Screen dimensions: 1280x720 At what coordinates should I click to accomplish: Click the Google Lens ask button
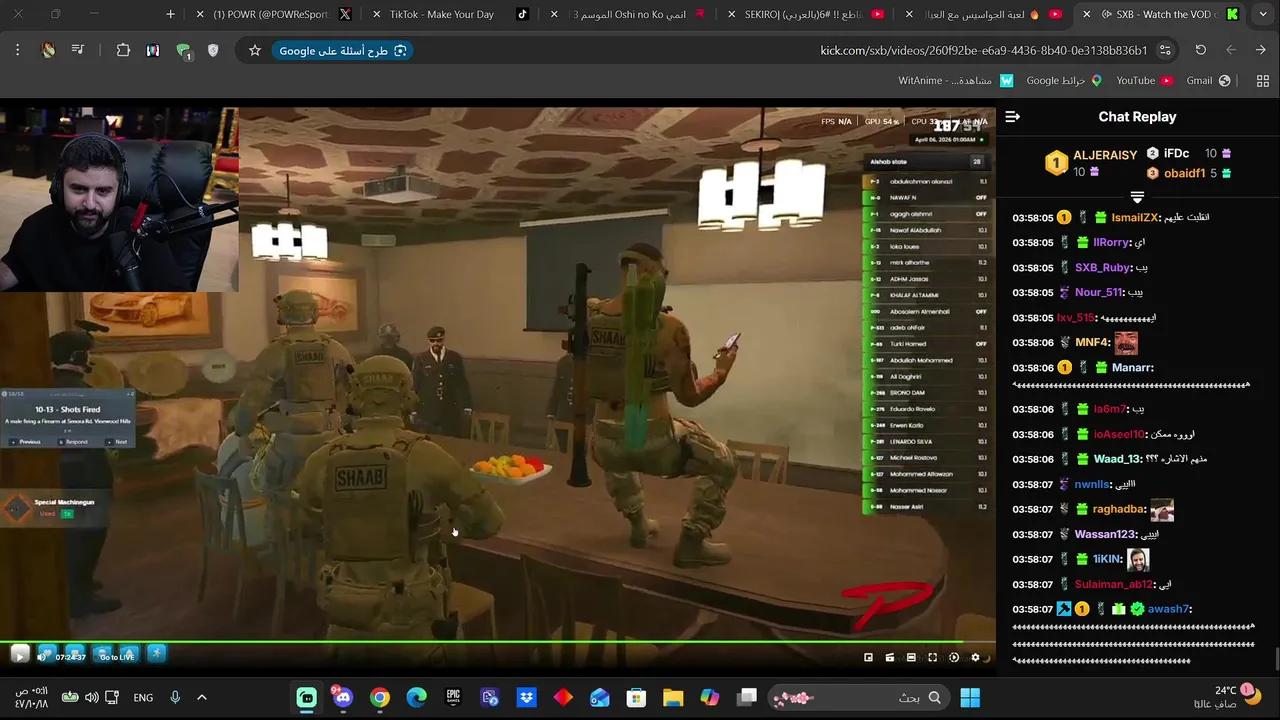pyautogui.click(x=342, y=50)
